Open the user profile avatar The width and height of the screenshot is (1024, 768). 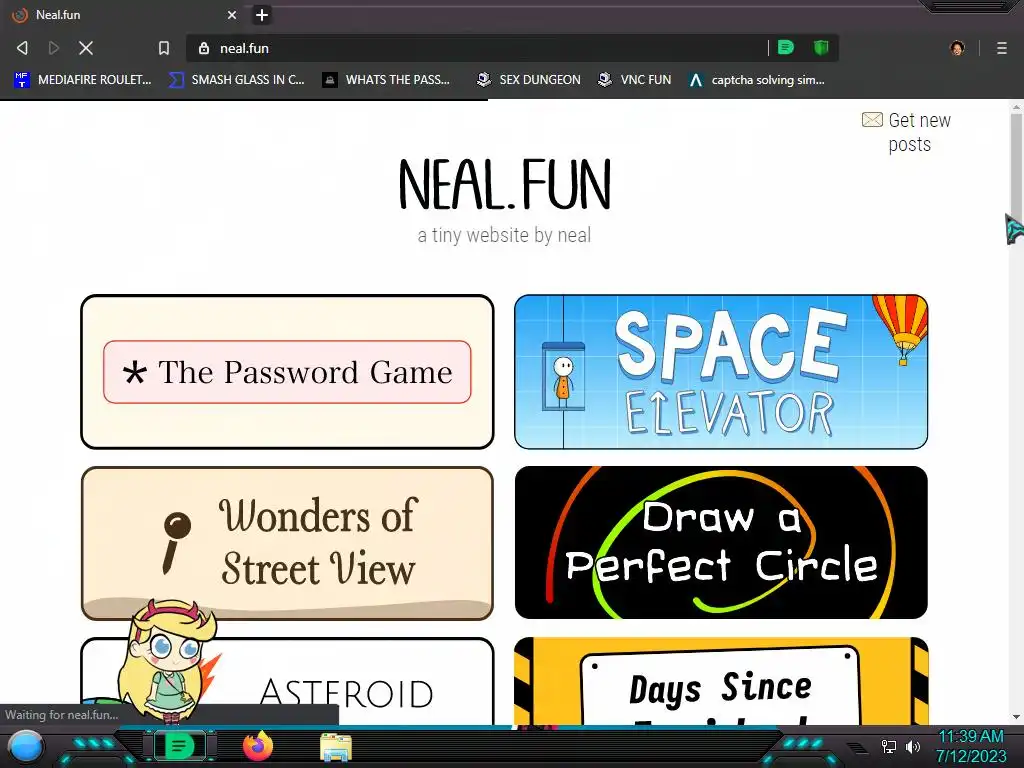coord(957,48)
